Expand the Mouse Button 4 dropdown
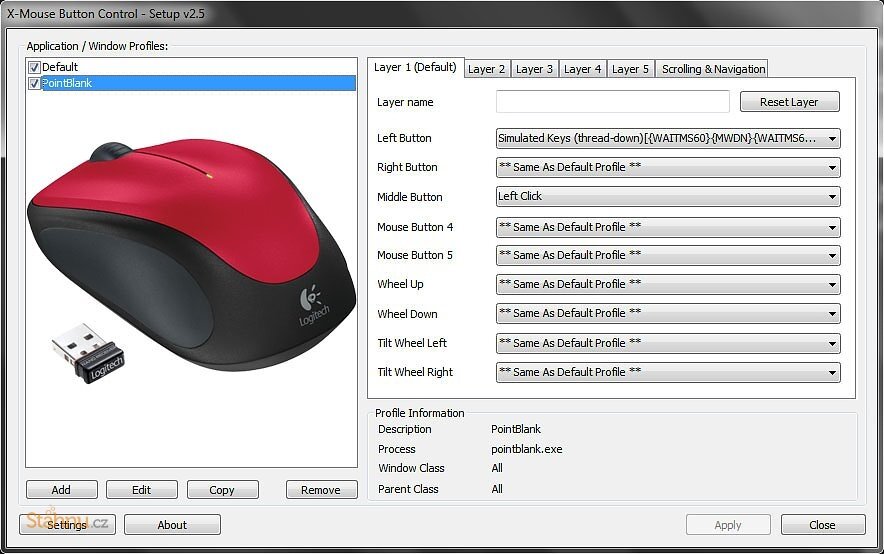 click(x=668, y=227)
